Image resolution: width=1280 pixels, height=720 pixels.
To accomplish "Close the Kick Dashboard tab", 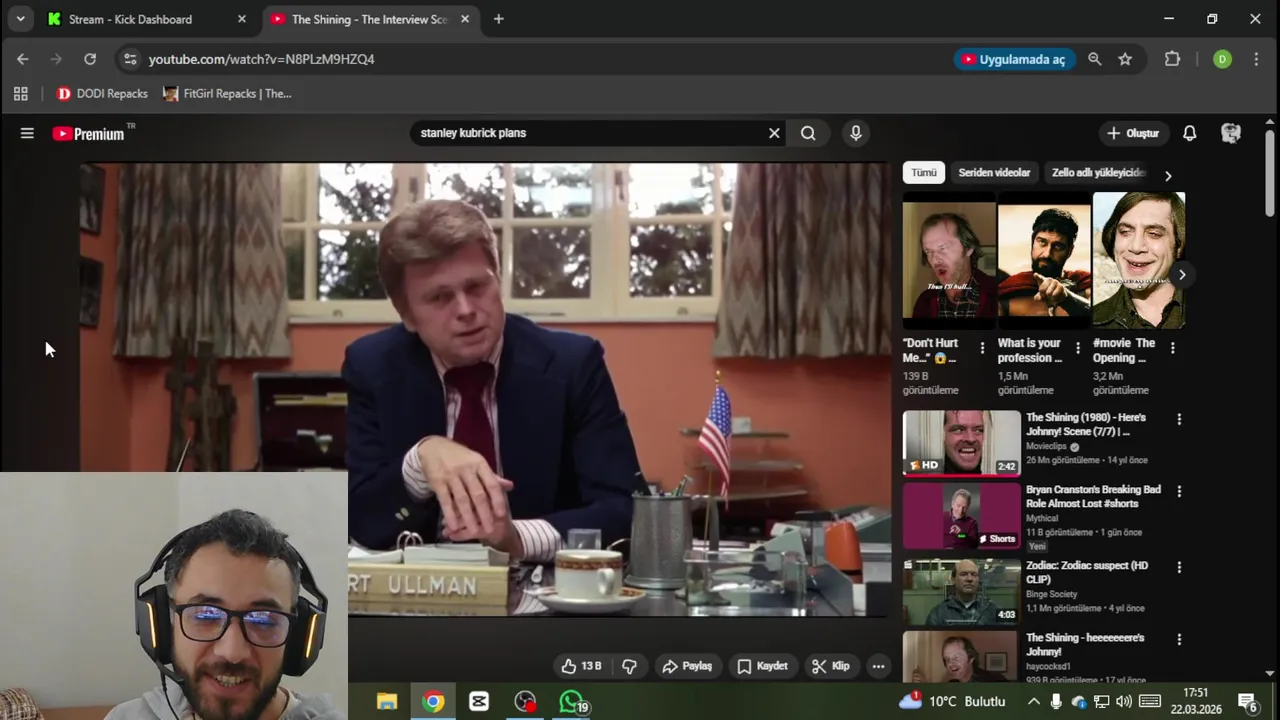I will click(x=242, y=19).
